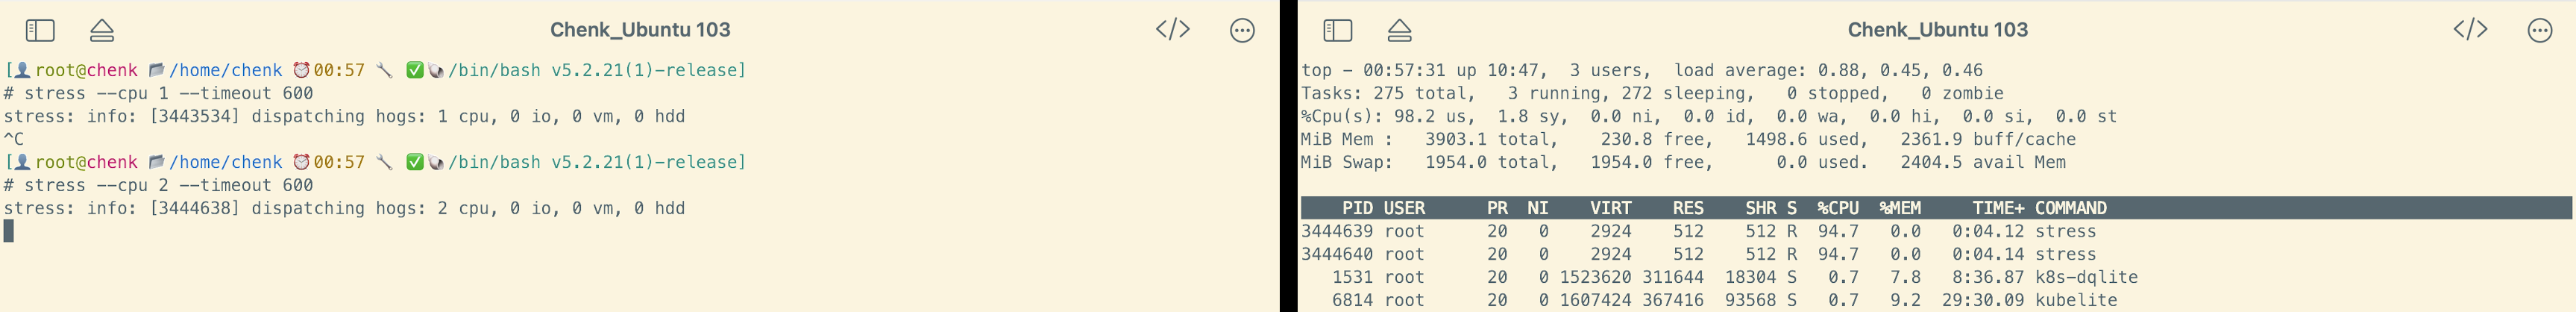The image size is (2576, 312).
Task: Toggle the sidebar in the left terminal pane
Action: click(x=40, y=31)
